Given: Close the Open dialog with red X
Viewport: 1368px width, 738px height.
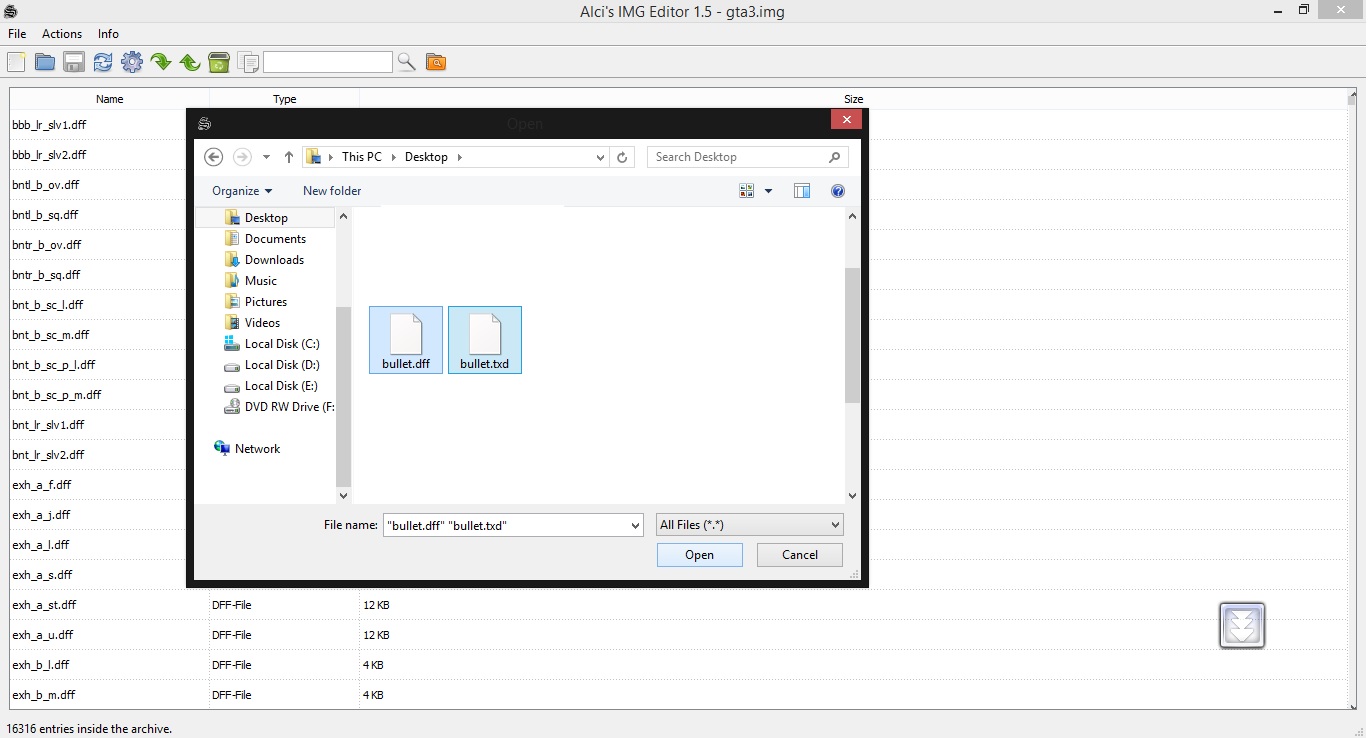Looking at the screenshot, I should (846, 120).
